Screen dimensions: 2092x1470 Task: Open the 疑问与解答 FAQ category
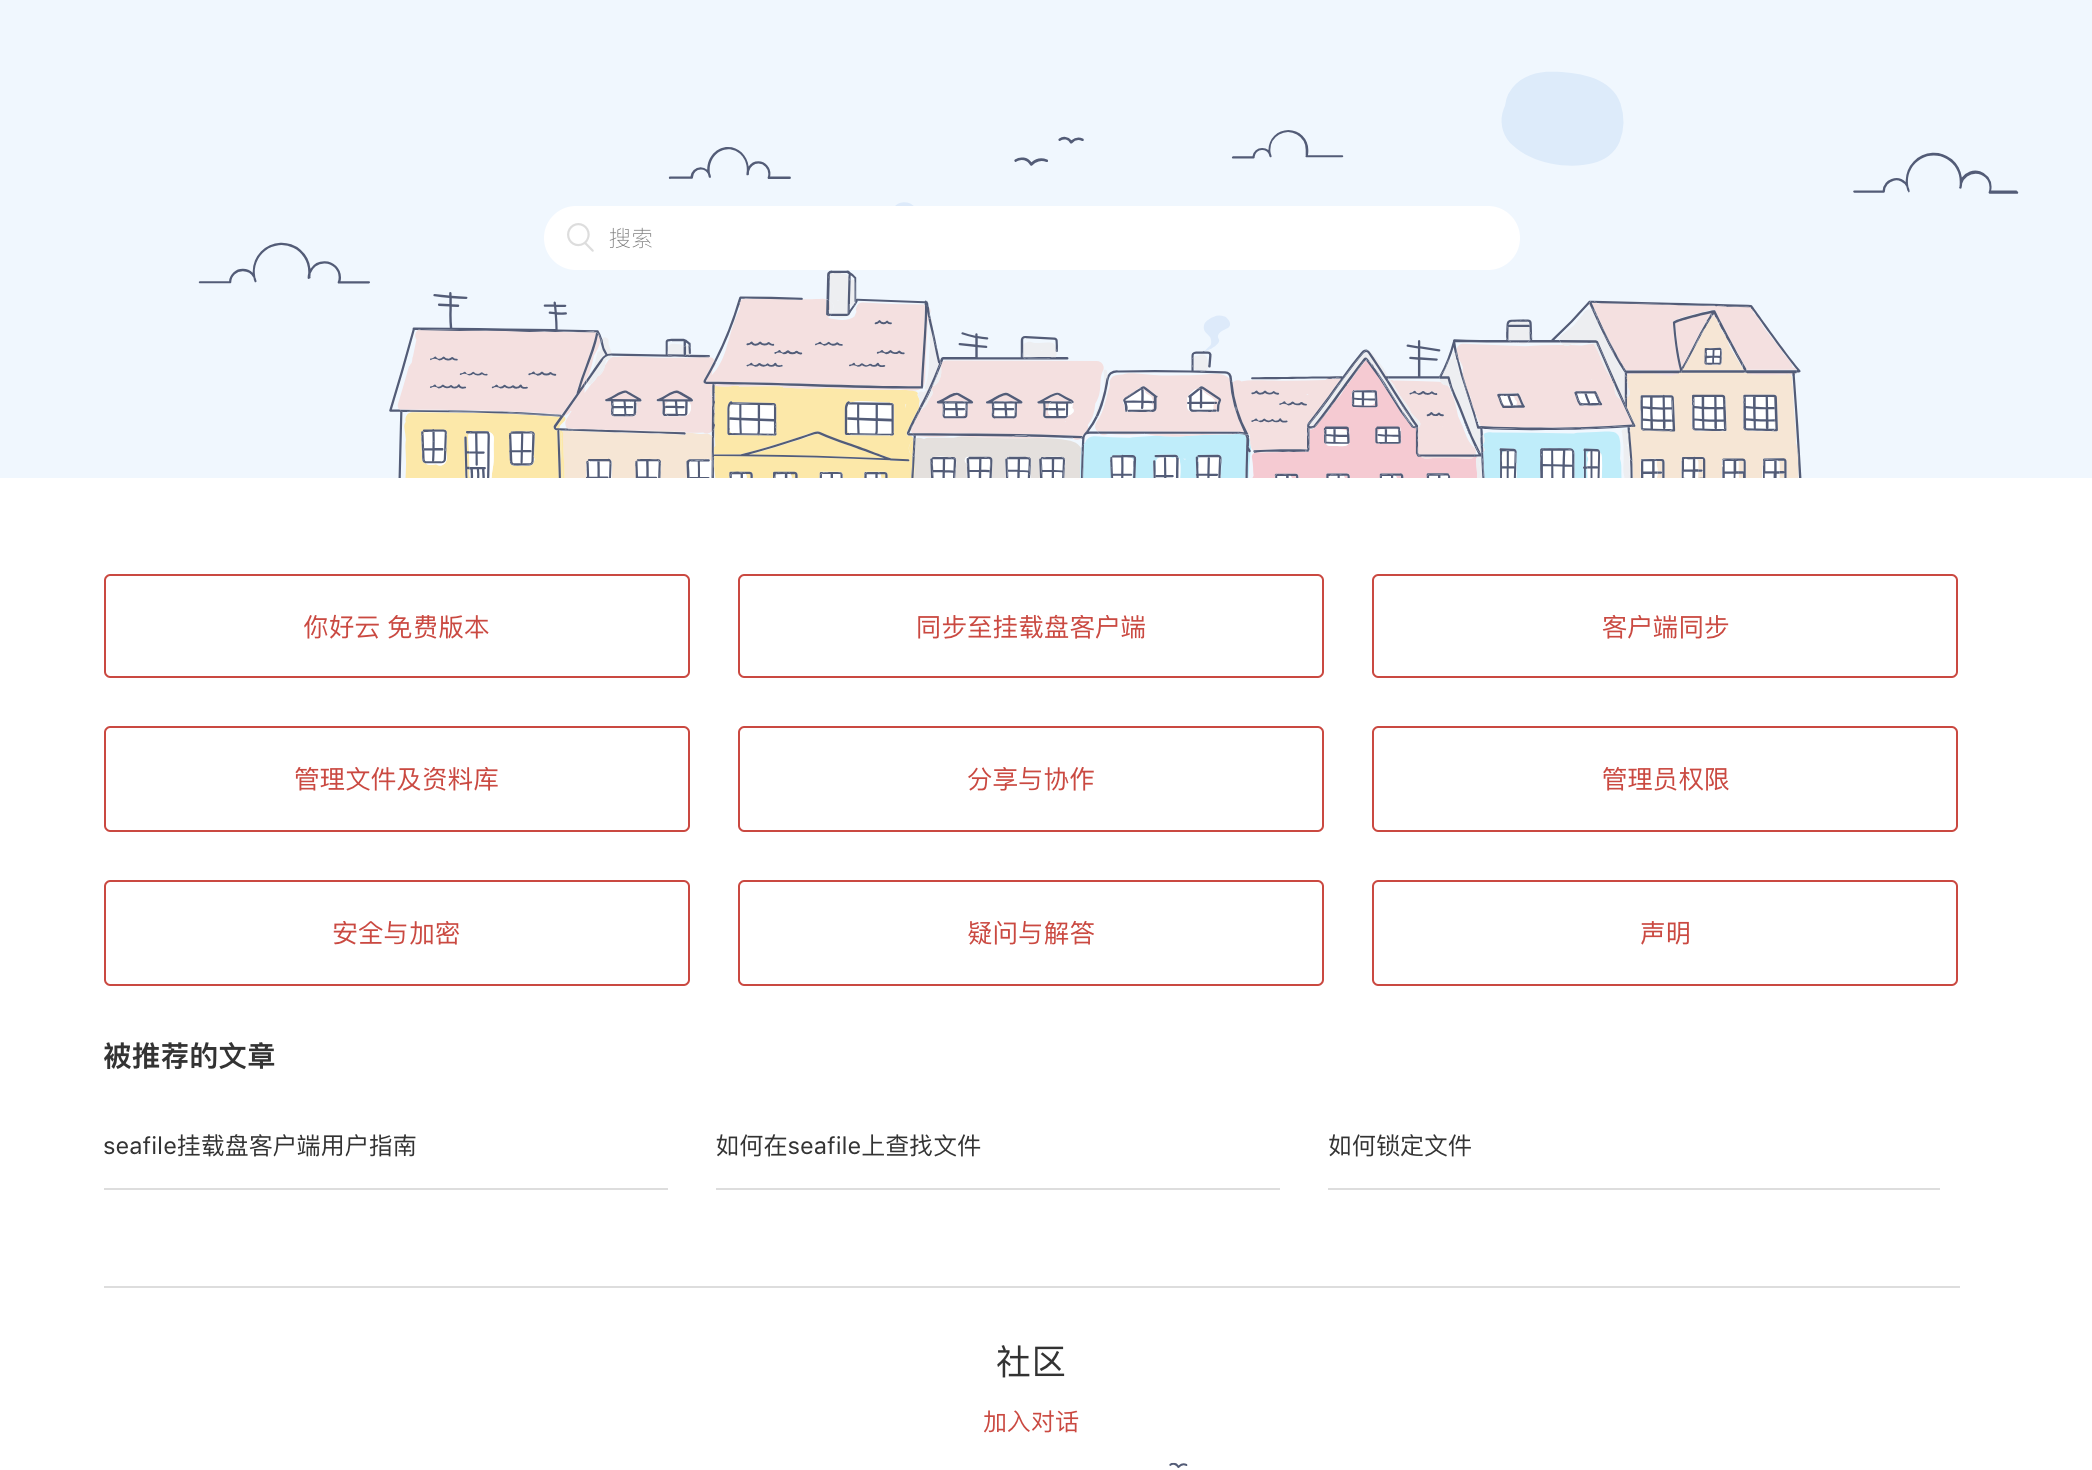click(x=1030, y=933)
